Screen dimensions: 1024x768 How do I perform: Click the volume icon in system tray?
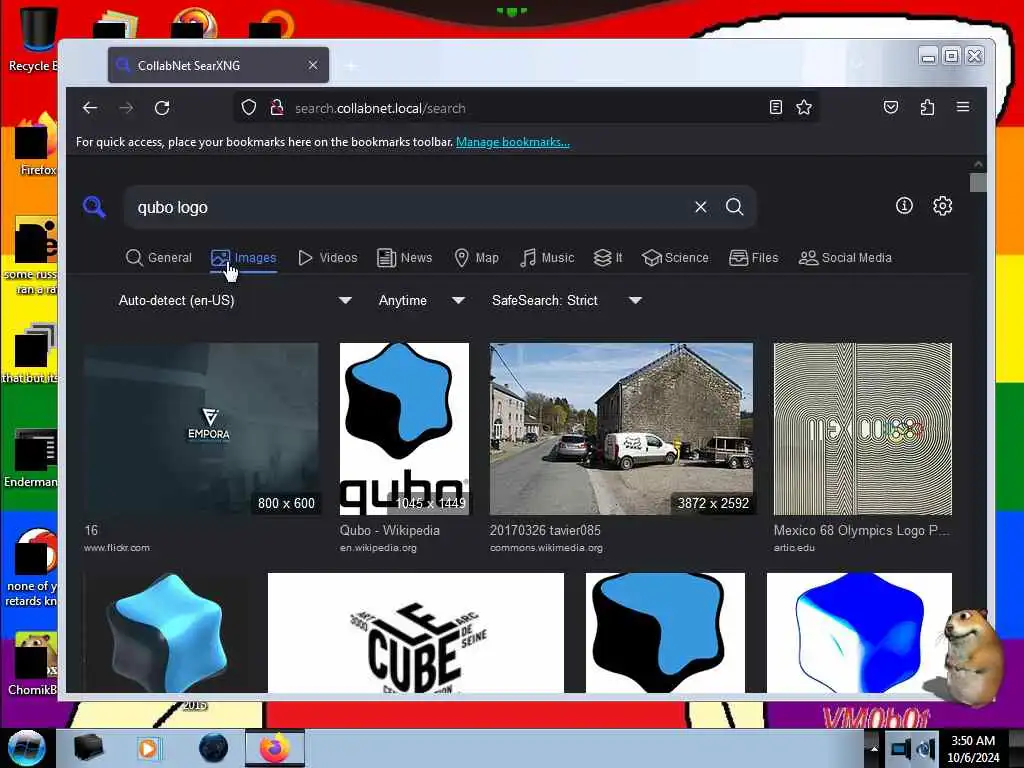[x=925, y=748]
